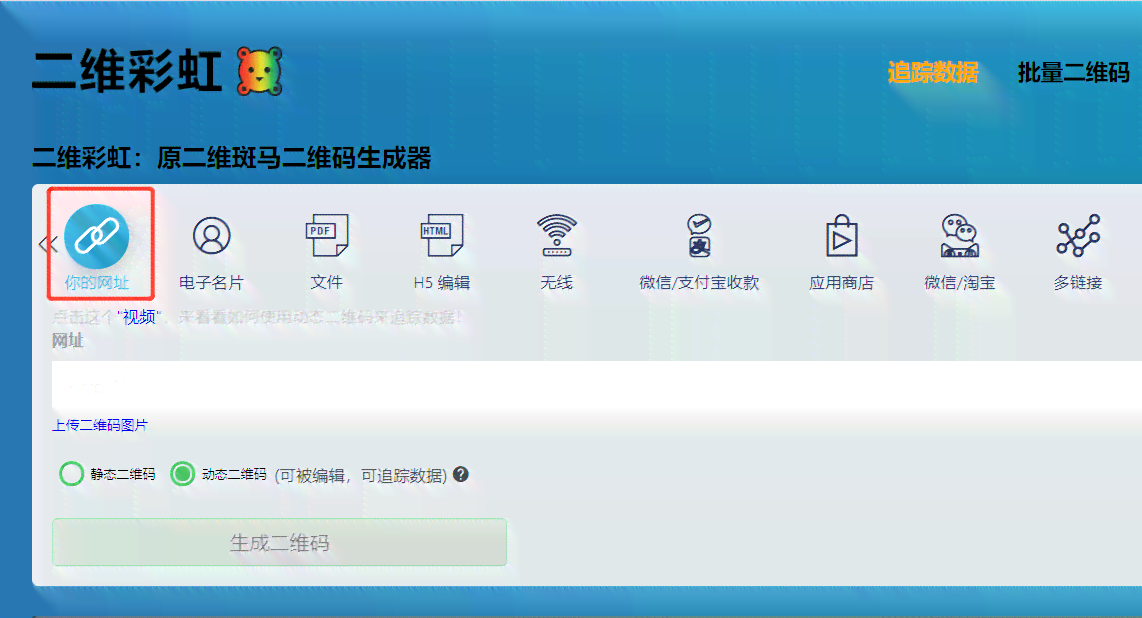Open the 追踪数据 menu item
The height and width of the screenshot is (618, 1142).
tap(933, 72)
